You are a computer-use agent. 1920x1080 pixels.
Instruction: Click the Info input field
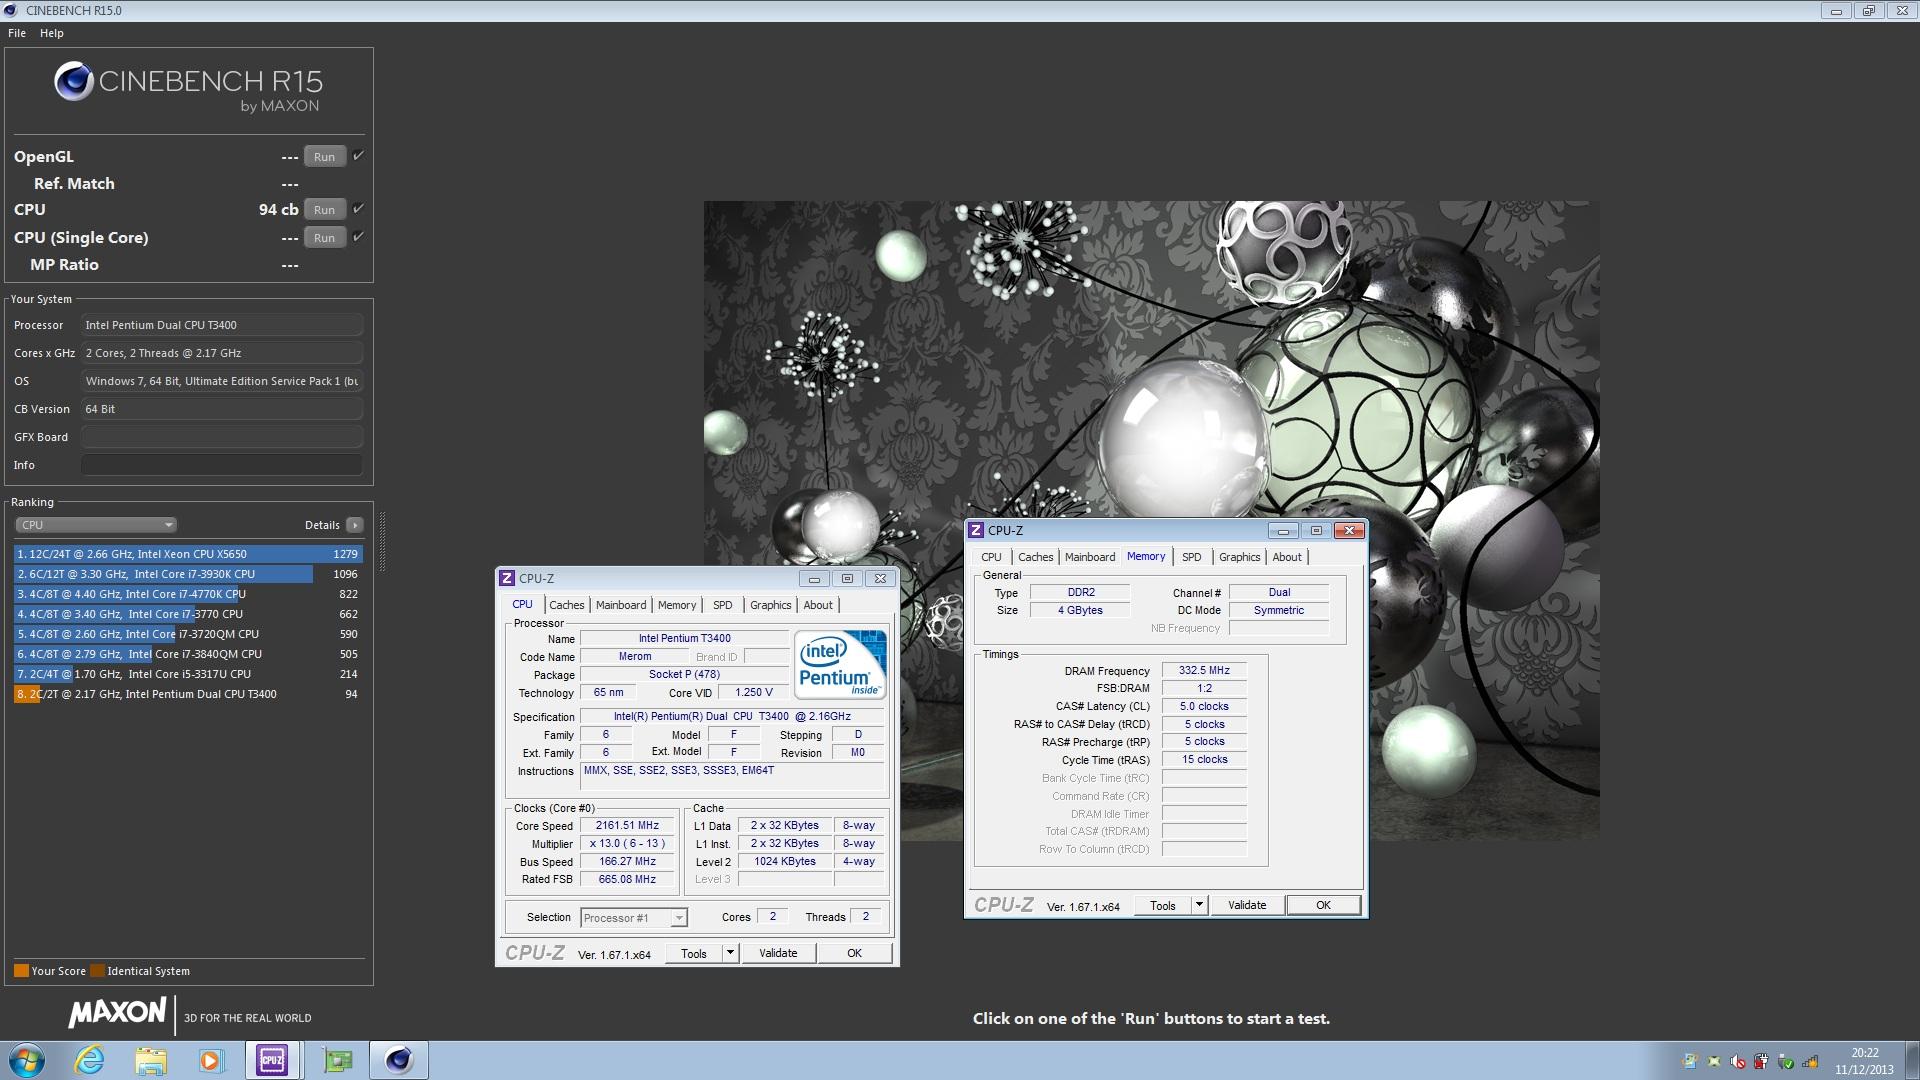[221, 465]
